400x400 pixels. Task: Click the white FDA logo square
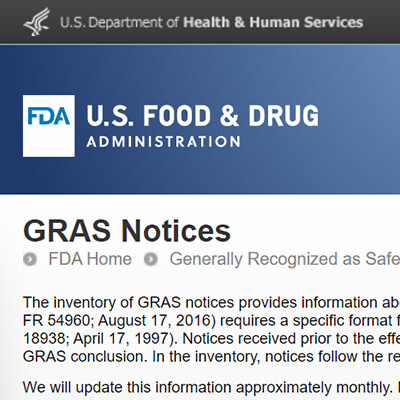click(49, 126)
